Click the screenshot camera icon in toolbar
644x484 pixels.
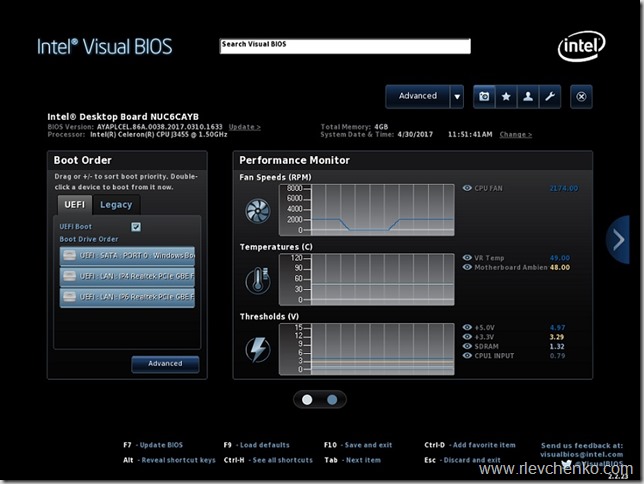(484, 97)
